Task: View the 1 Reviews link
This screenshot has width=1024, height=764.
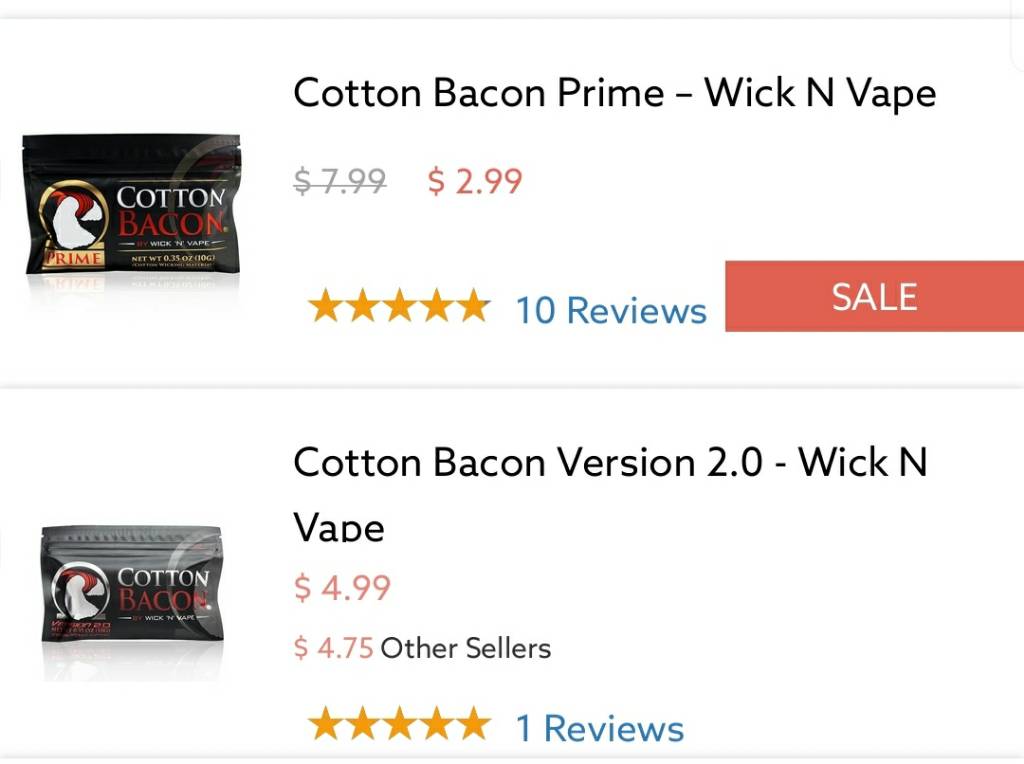Action: pyautogui.click(x=599, y=728)
